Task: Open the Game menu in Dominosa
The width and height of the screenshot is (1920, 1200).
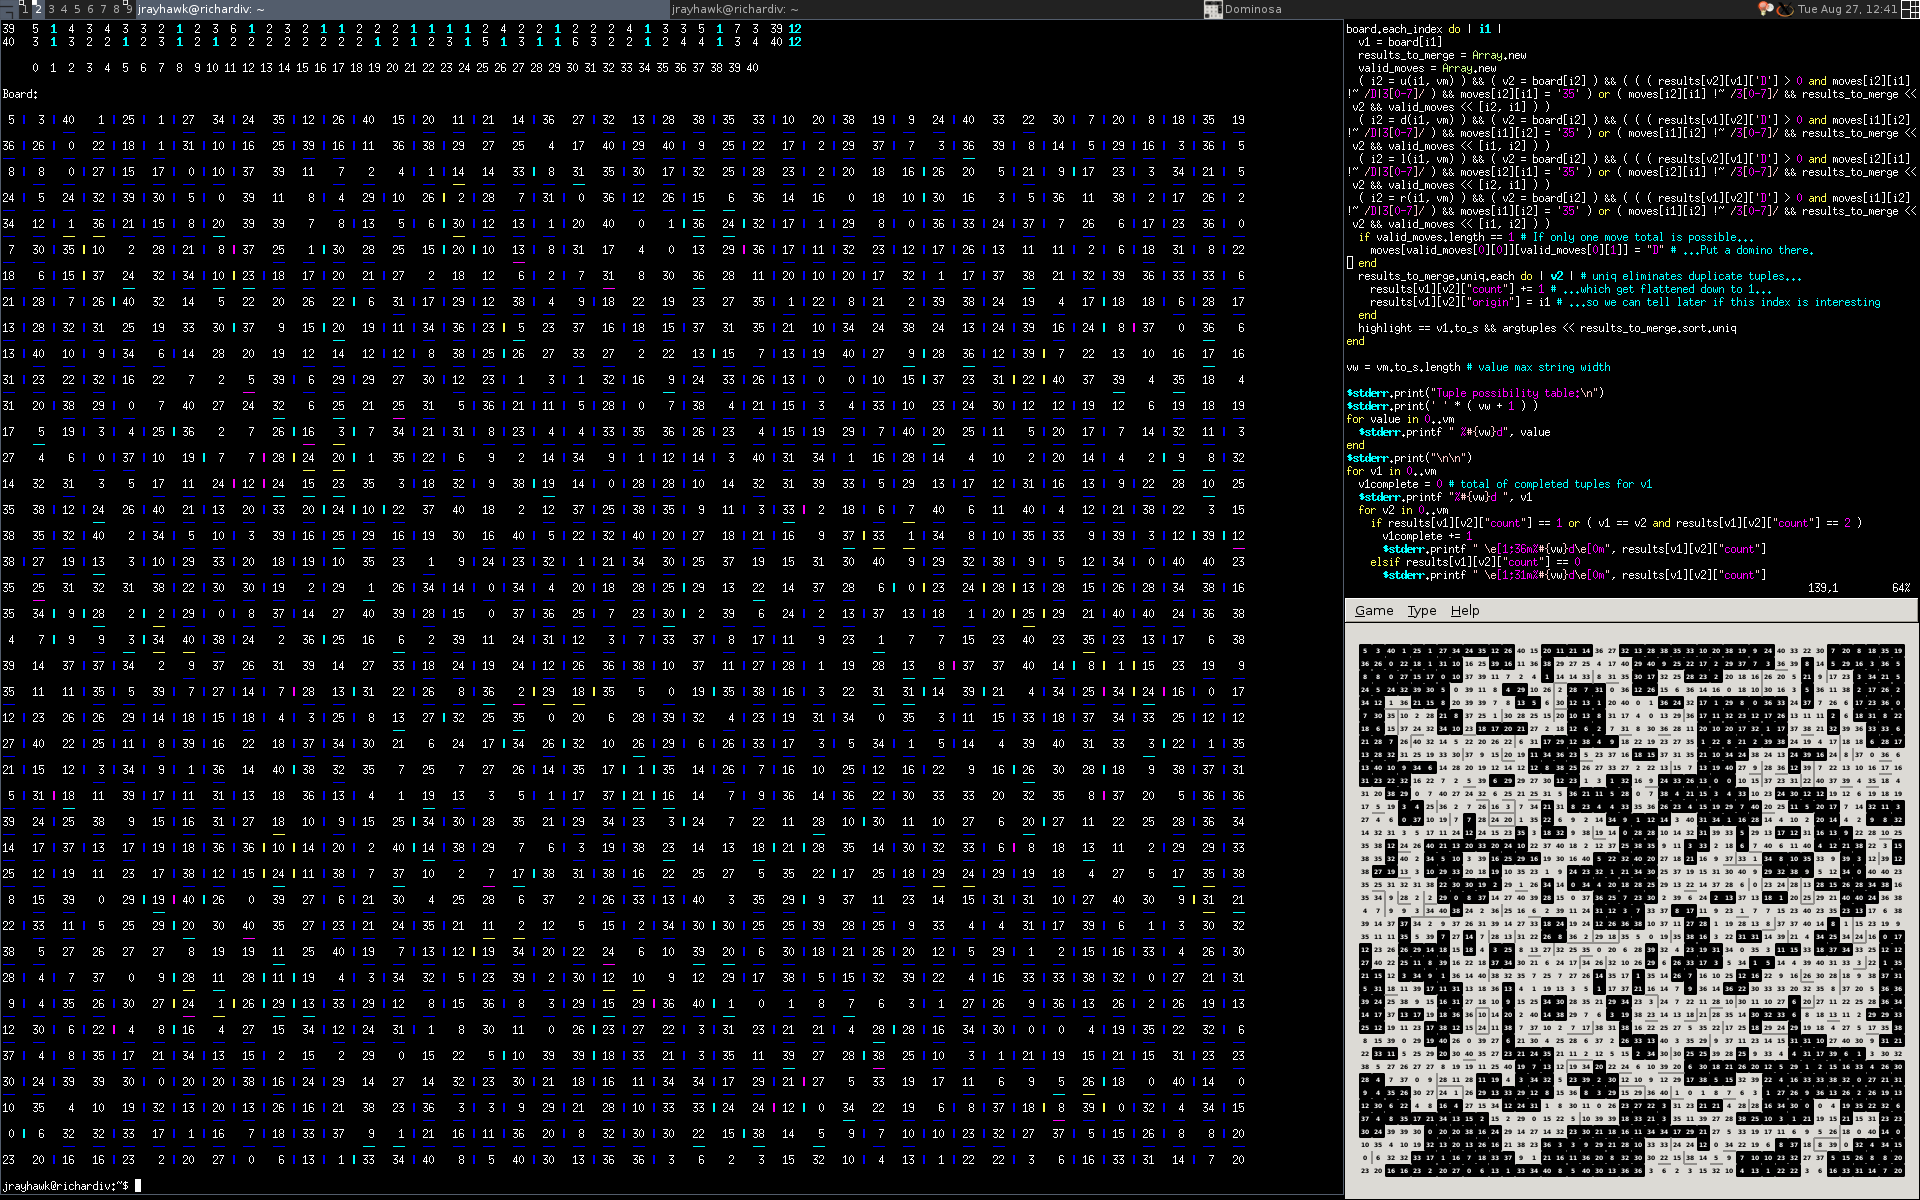Action: (1373, 611)
